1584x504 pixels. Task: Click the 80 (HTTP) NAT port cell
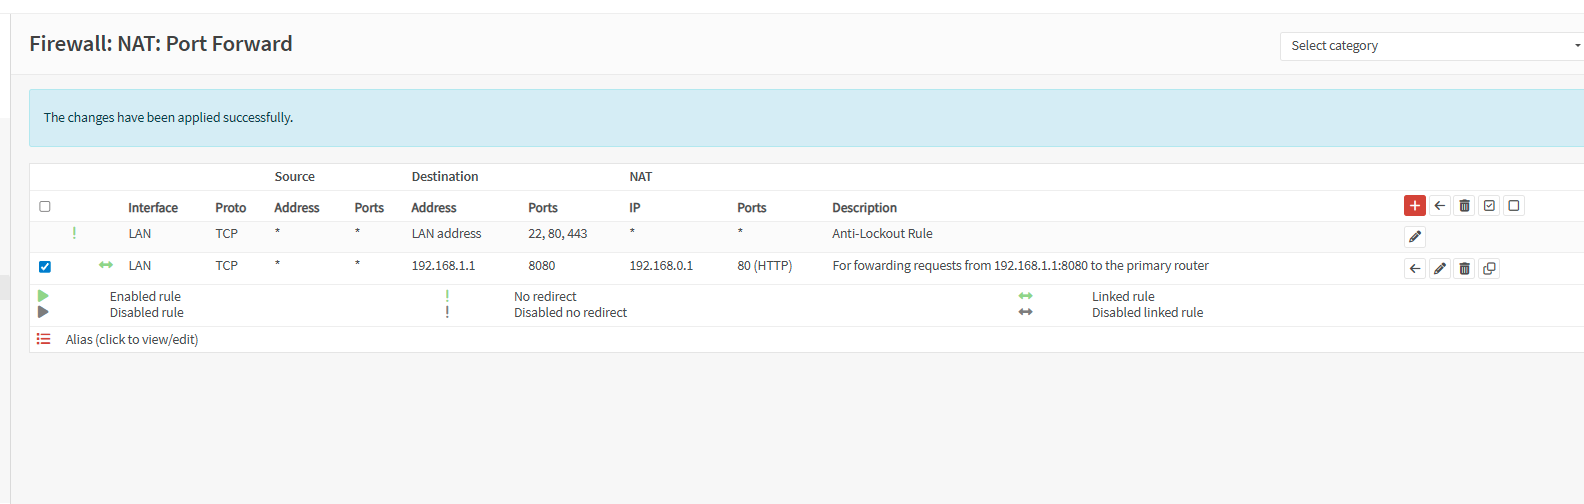click(765, 266)
